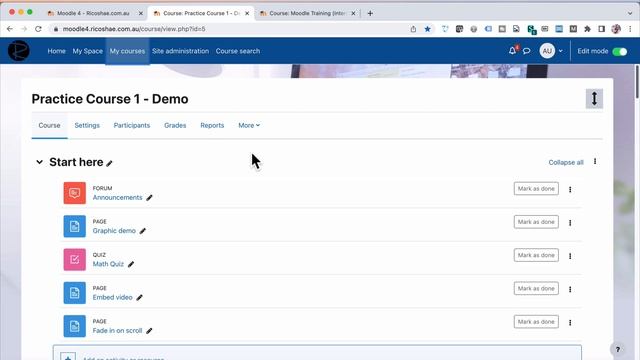Rename Embed video with its pencil icon
This screenshot has width=640, height=360.
140,298
